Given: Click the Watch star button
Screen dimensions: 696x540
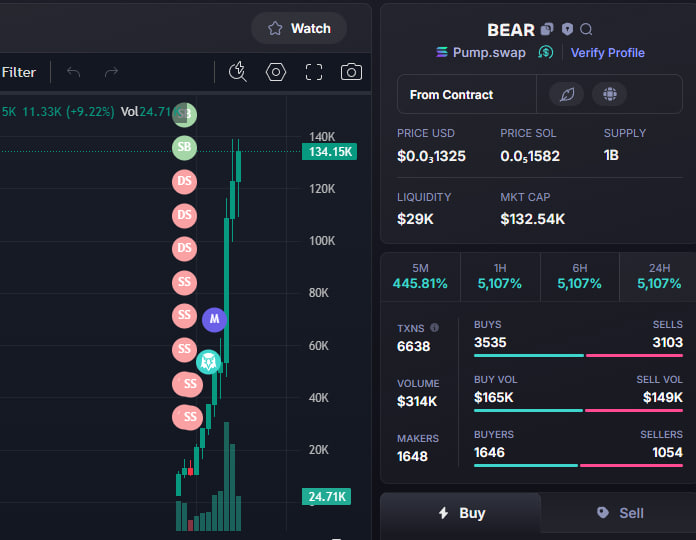Looking at the screenshot, I should tap(299, 28).
